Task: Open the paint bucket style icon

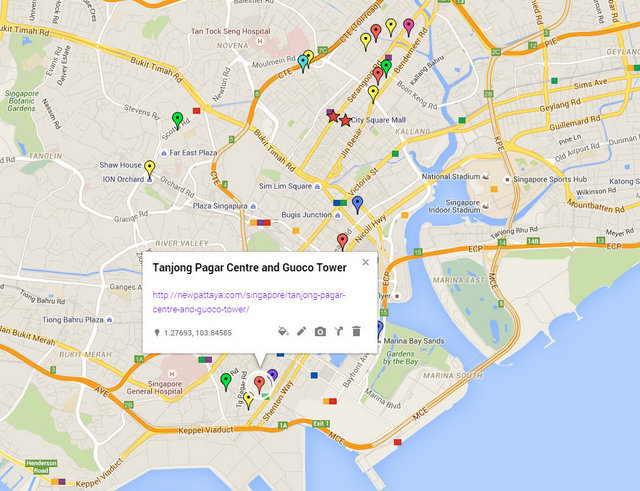Action: pyautogui.click(x=283, y=331)
